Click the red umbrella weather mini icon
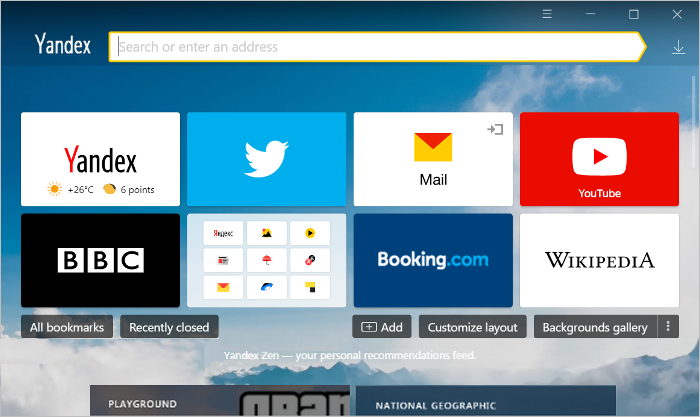This screenshot has height=417, width=700. click(267, 260)
